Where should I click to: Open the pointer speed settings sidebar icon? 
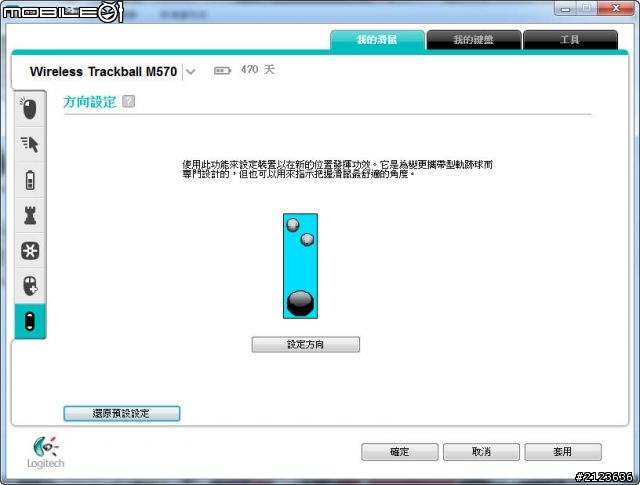tap(30, 144)
